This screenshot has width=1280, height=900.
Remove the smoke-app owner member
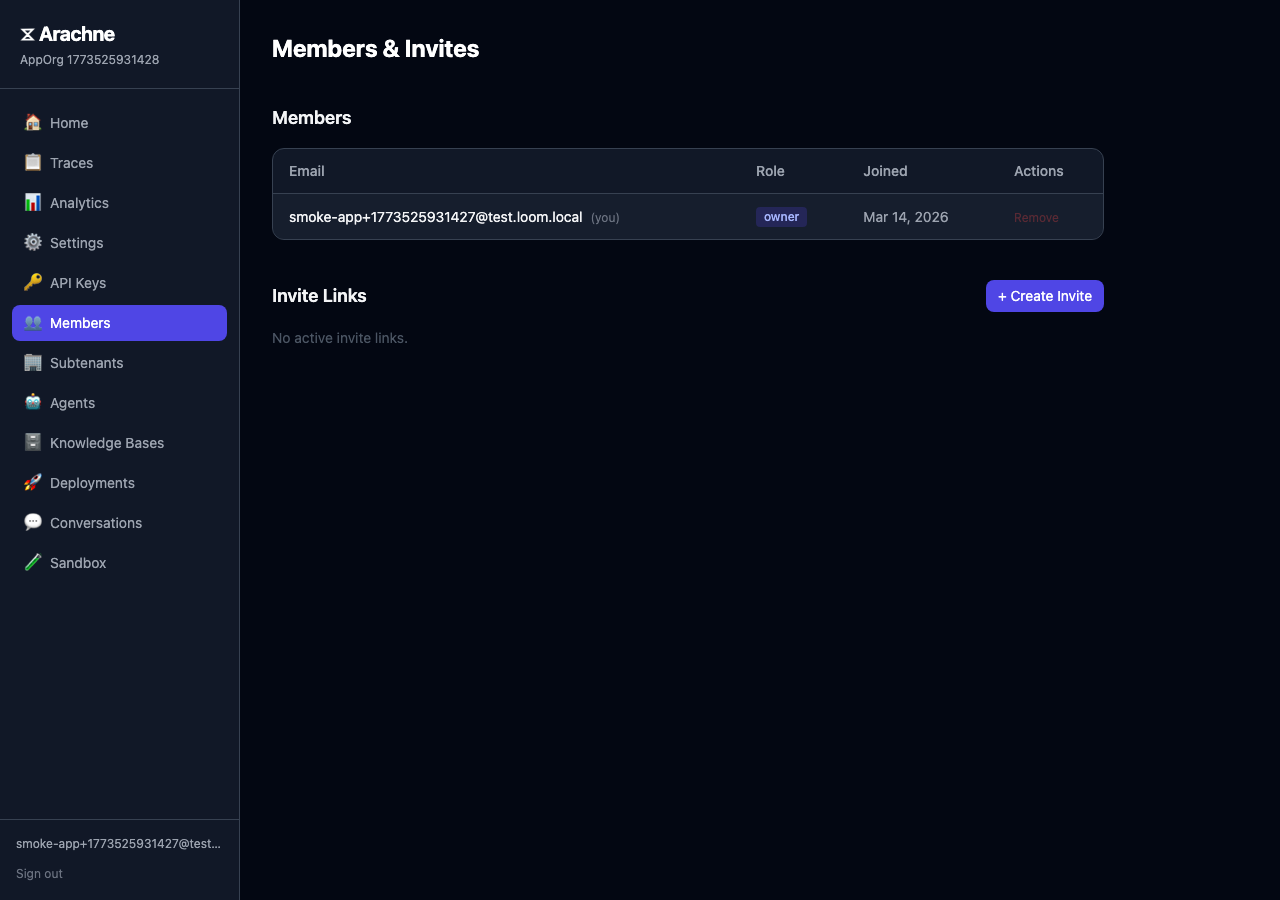(x=1035, y=218)
